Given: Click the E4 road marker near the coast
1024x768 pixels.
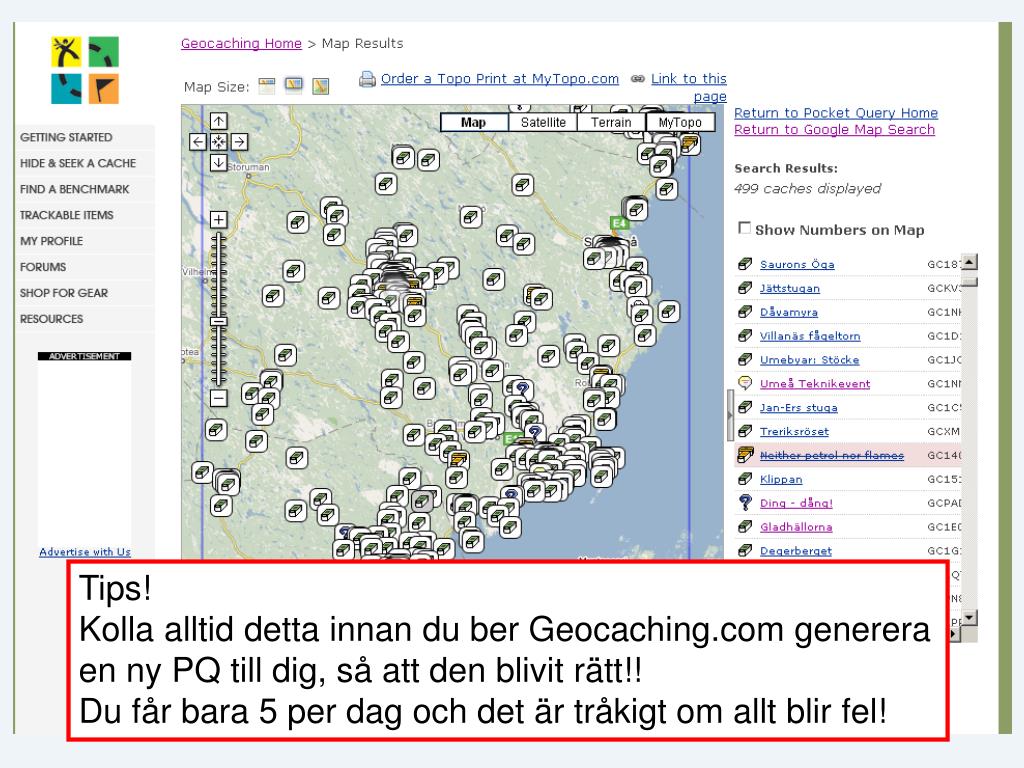Looking at the screenshot, I should click(619, 223).
